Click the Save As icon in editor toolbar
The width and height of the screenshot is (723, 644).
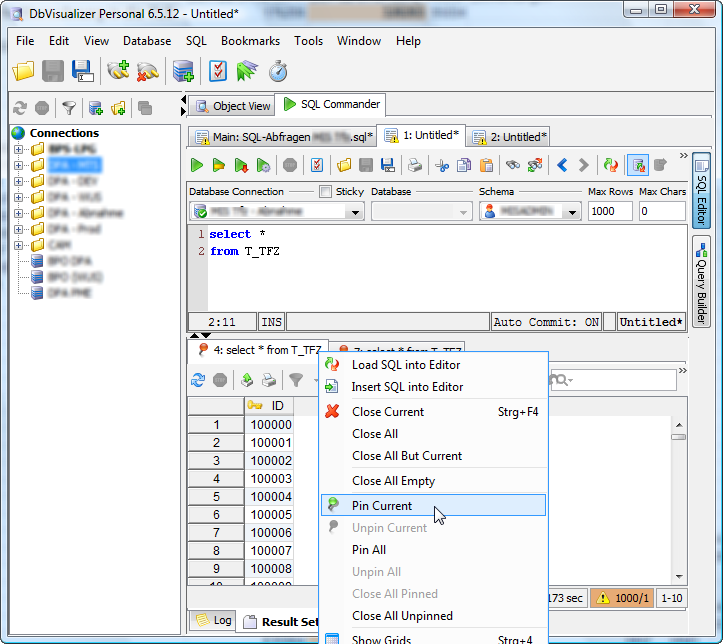point(388,165)
